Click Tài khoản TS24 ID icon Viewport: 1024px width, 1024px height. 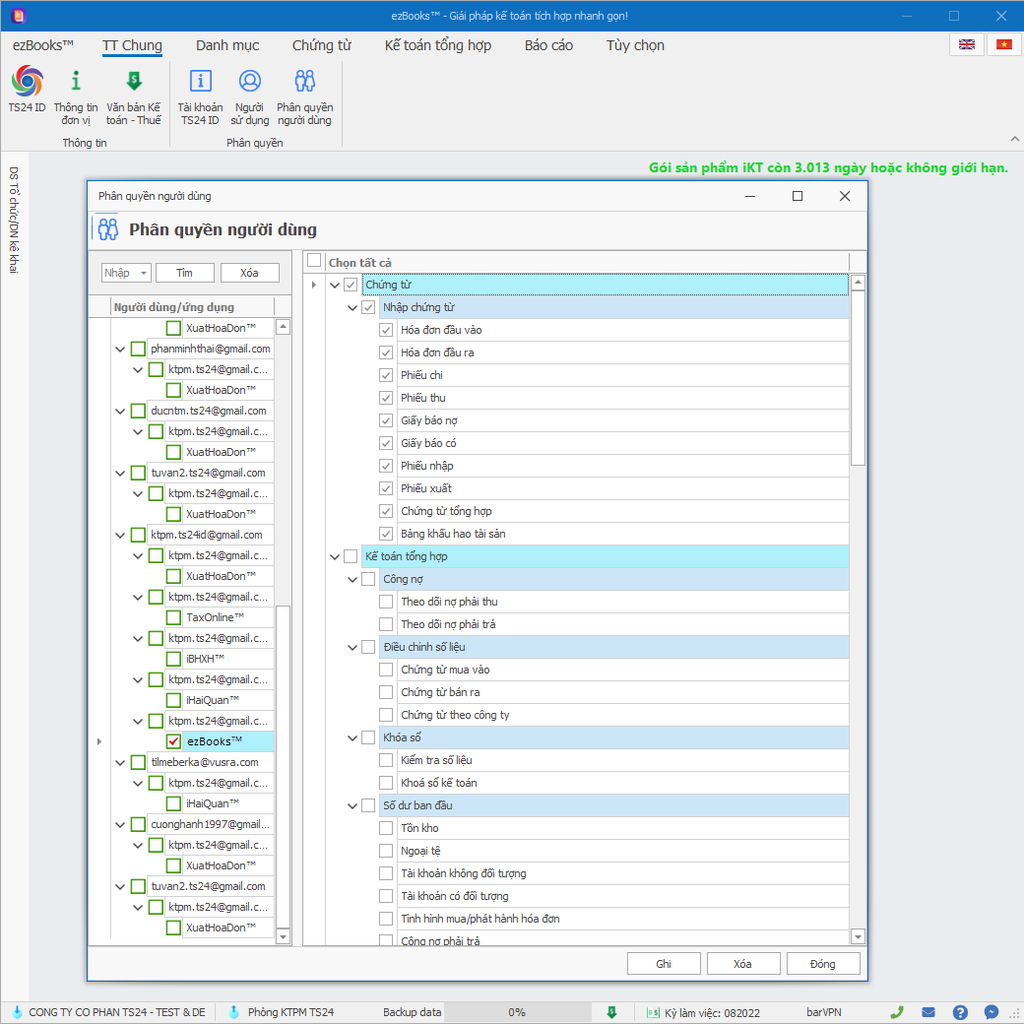point(200,83)
